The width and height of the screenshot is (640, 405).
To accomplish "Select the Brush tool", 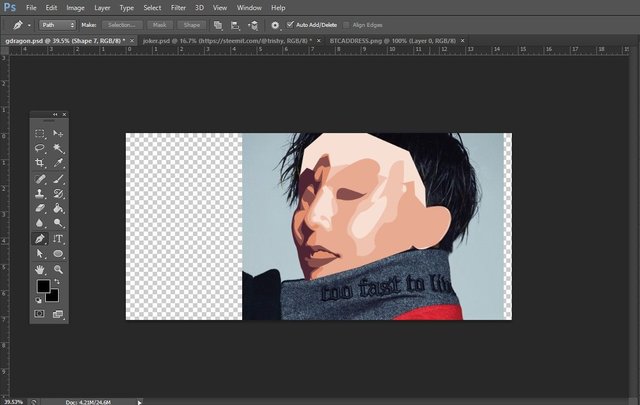I will (x=58, y=178).
